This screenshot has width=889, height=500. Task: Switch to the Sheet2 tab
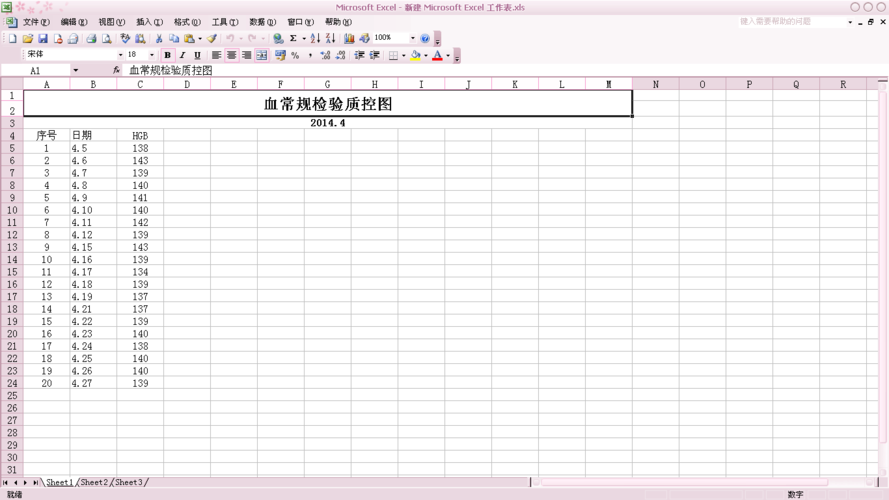(x=94, y=482)
